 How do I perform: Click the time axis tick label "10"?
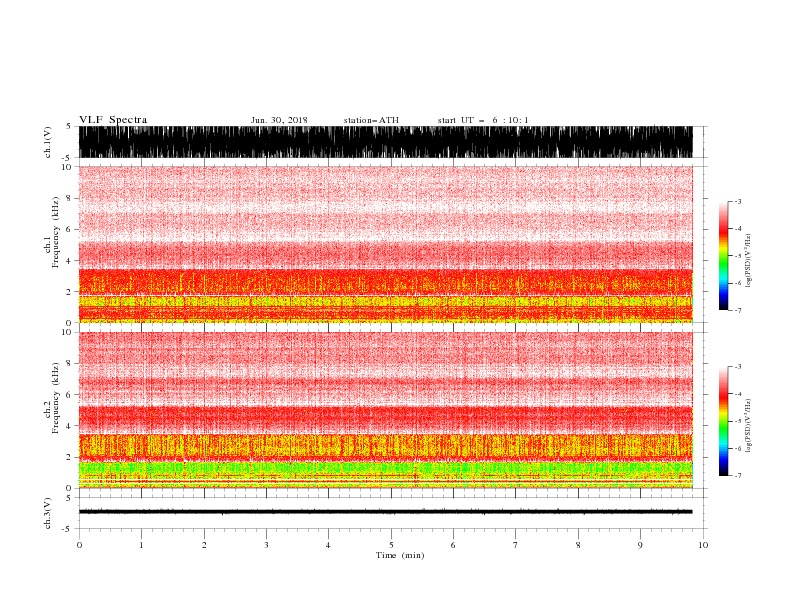point(703,545)
